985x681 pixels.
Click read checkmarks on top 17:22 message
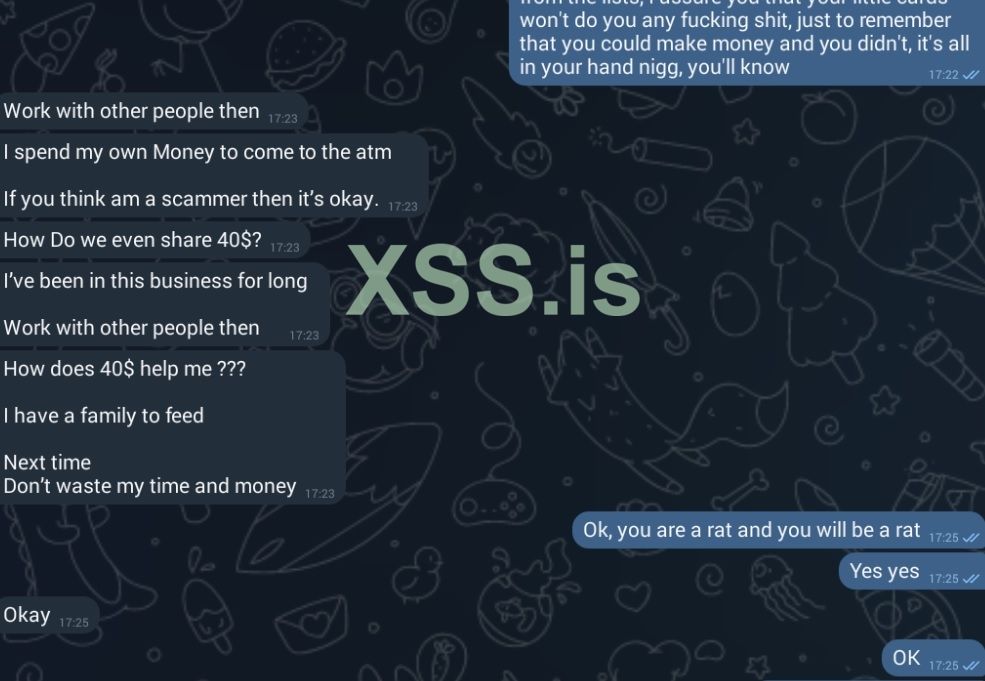(971, 75)
